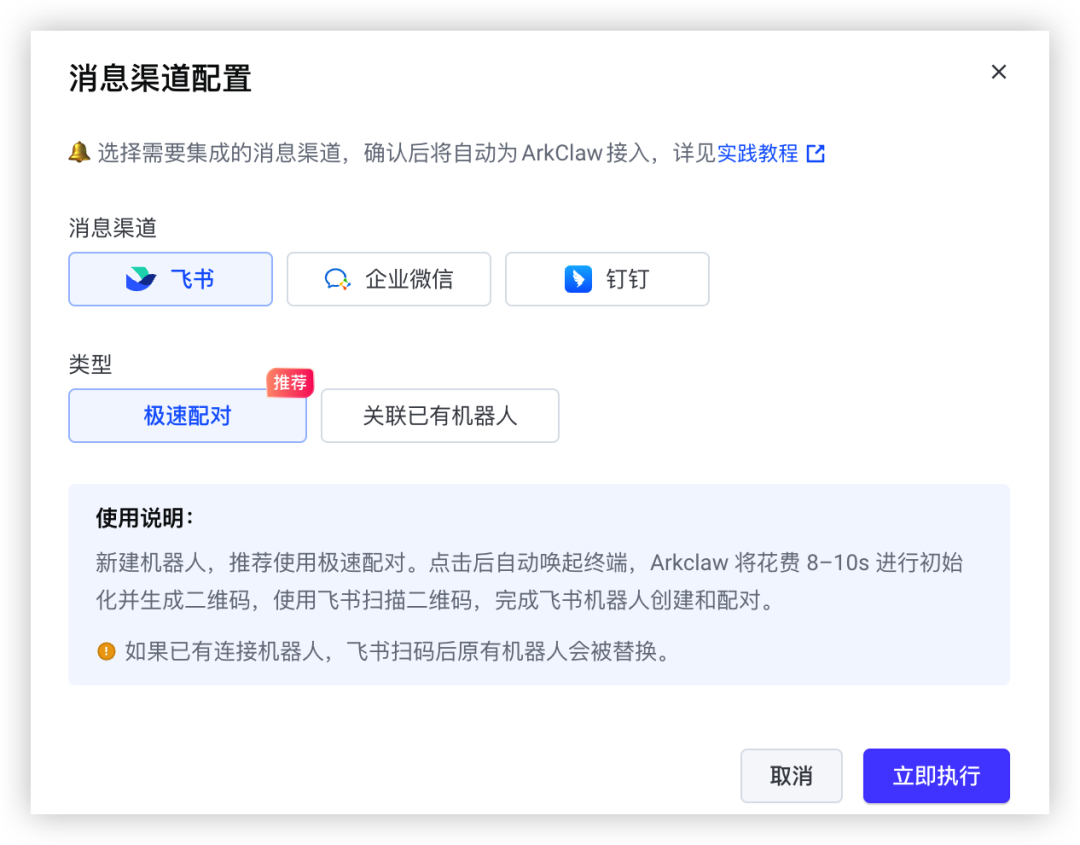The image size is (1080, 845).
Task: Click the external link arrow icon
Action: pos(816,153)
